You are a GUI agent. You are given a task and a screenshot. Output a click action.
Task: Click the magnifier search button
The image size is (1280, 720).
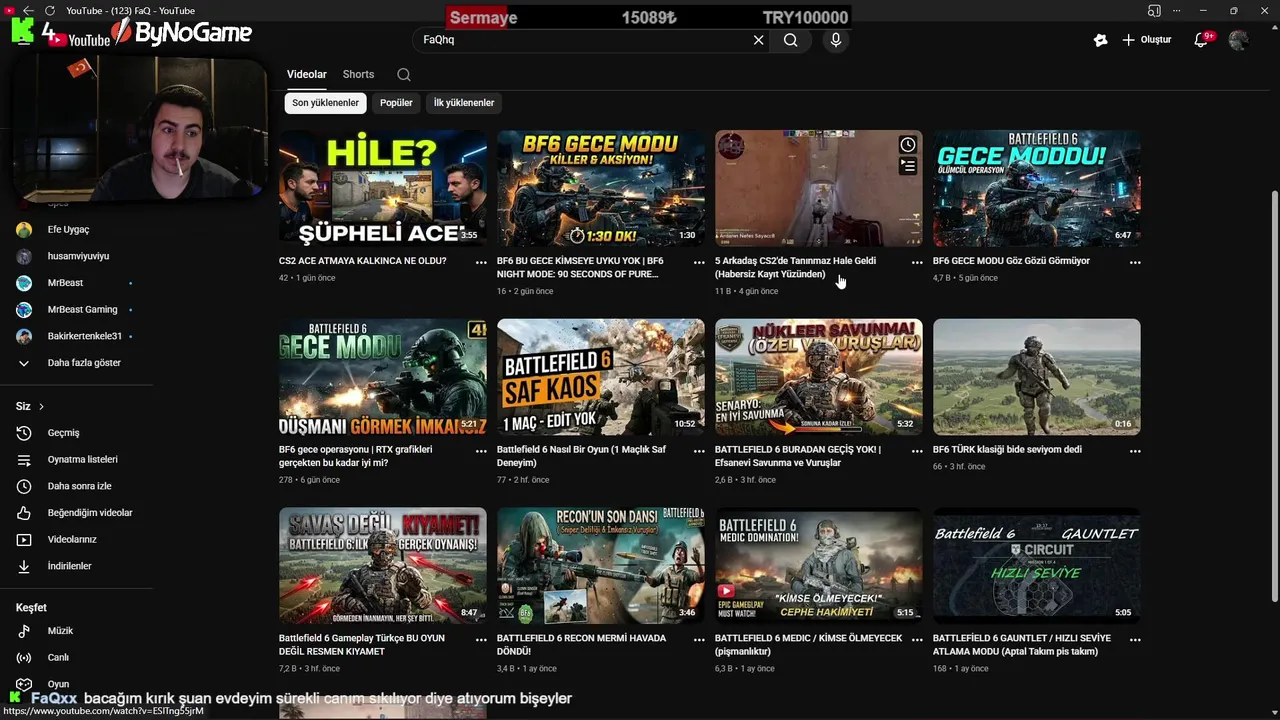coord(791,40)
